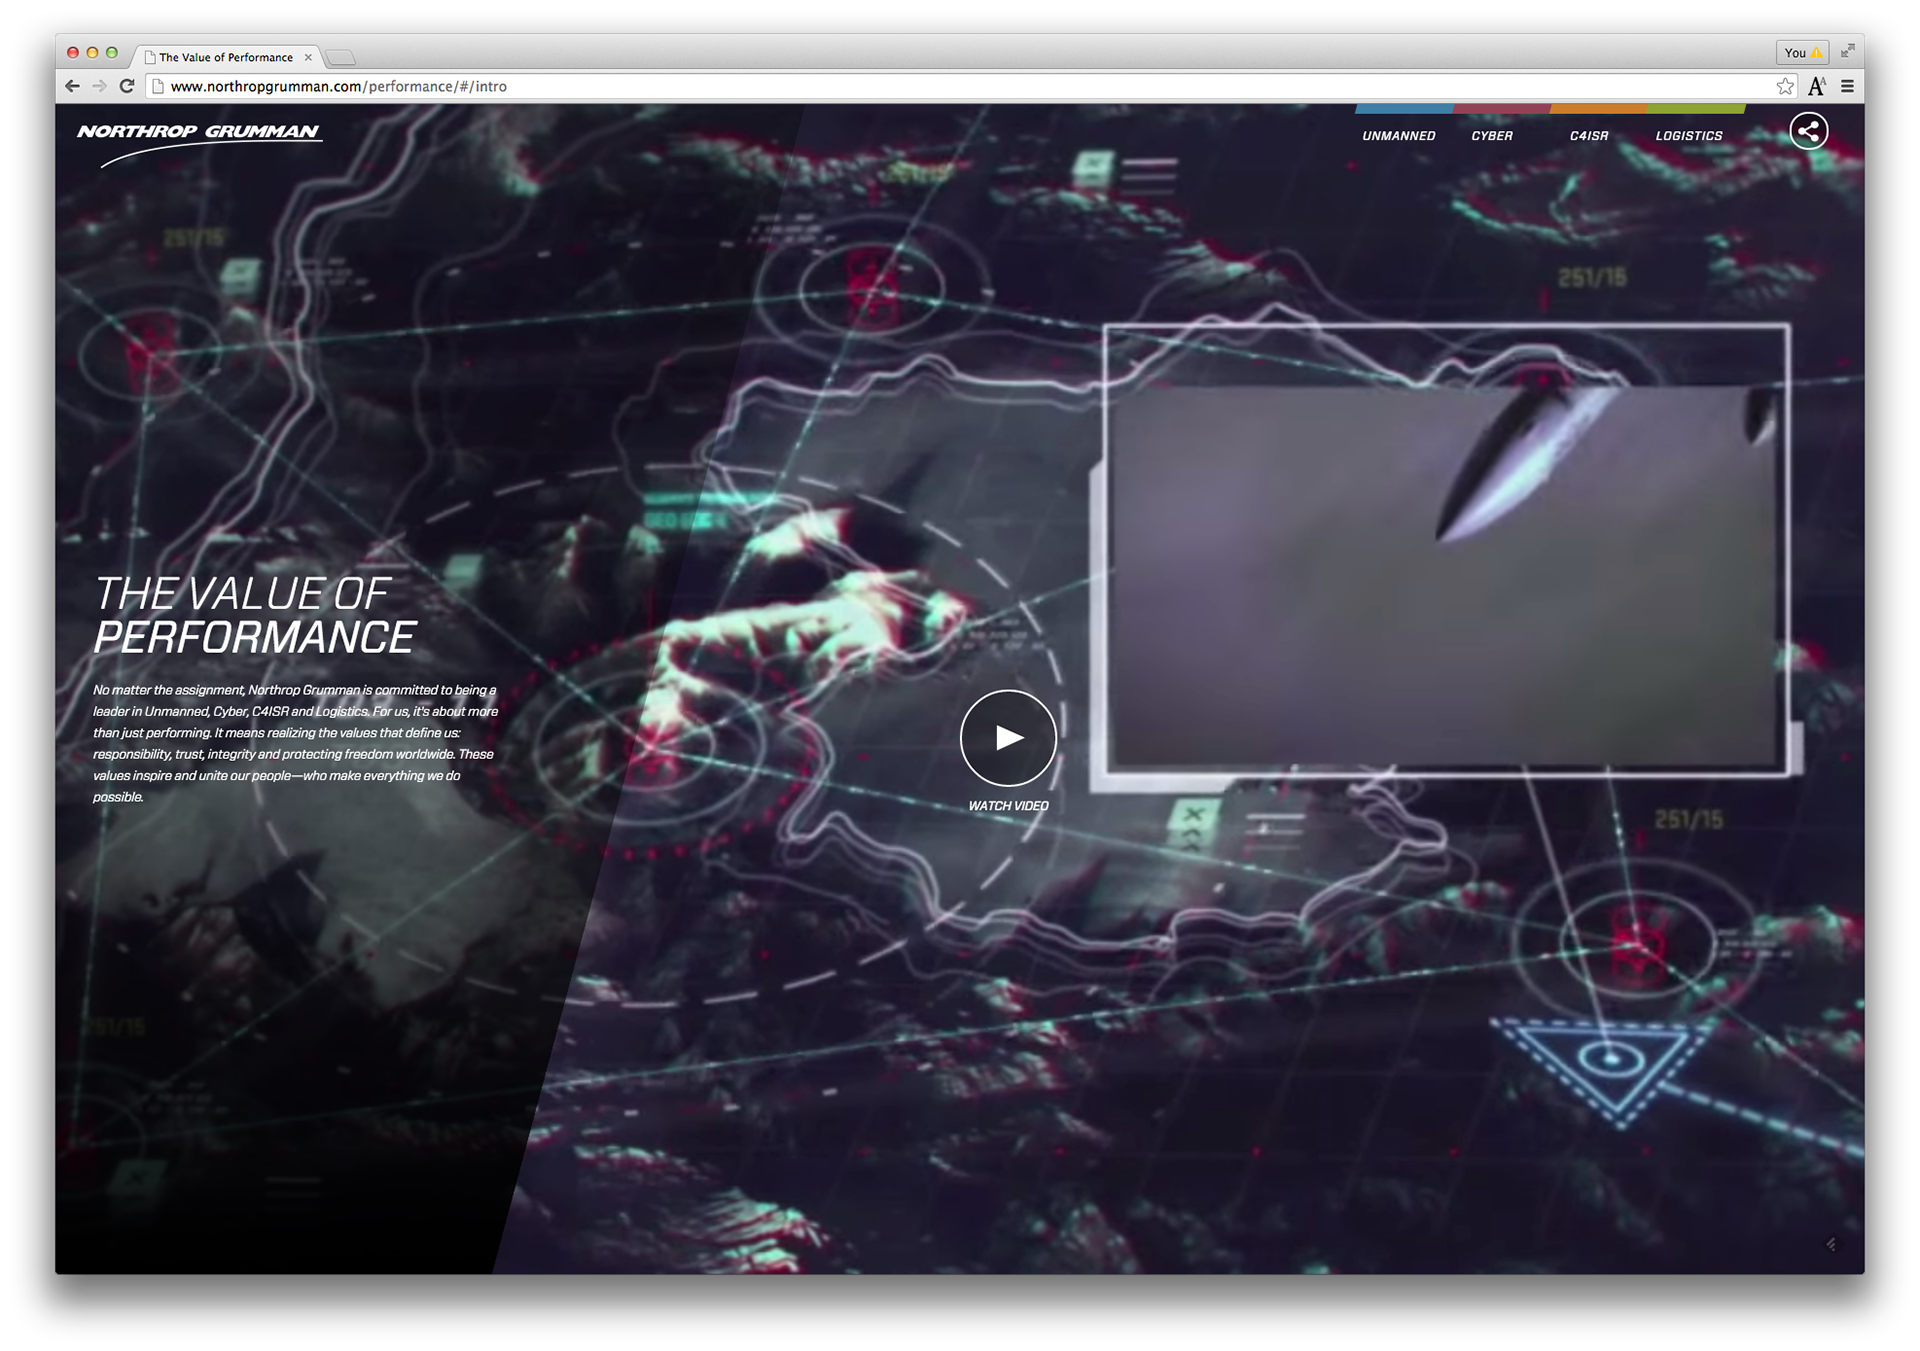Click the circular share icon
The image size is (1920, 1351).
pos(1808,131)
